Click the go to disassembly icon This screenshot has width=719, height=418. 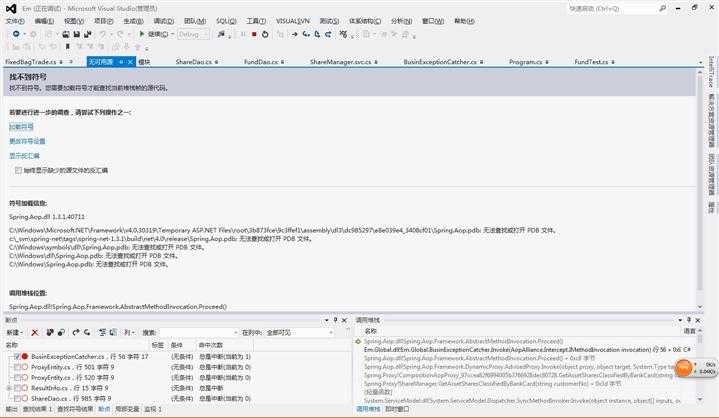tap(113, 332)
